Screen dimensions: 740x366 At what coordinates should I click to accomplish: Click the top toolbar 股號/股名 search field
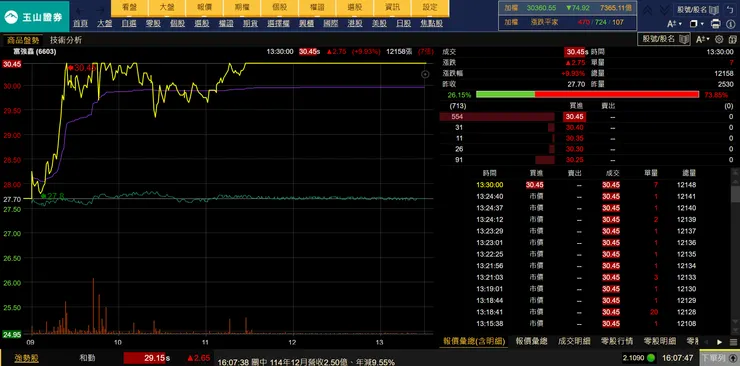pos(698,9)
